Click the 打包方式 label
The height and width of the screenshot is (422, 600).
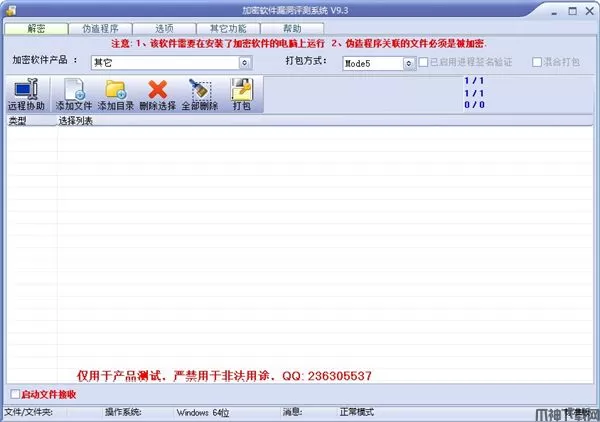pyautogui.click(x=306, y=60)
